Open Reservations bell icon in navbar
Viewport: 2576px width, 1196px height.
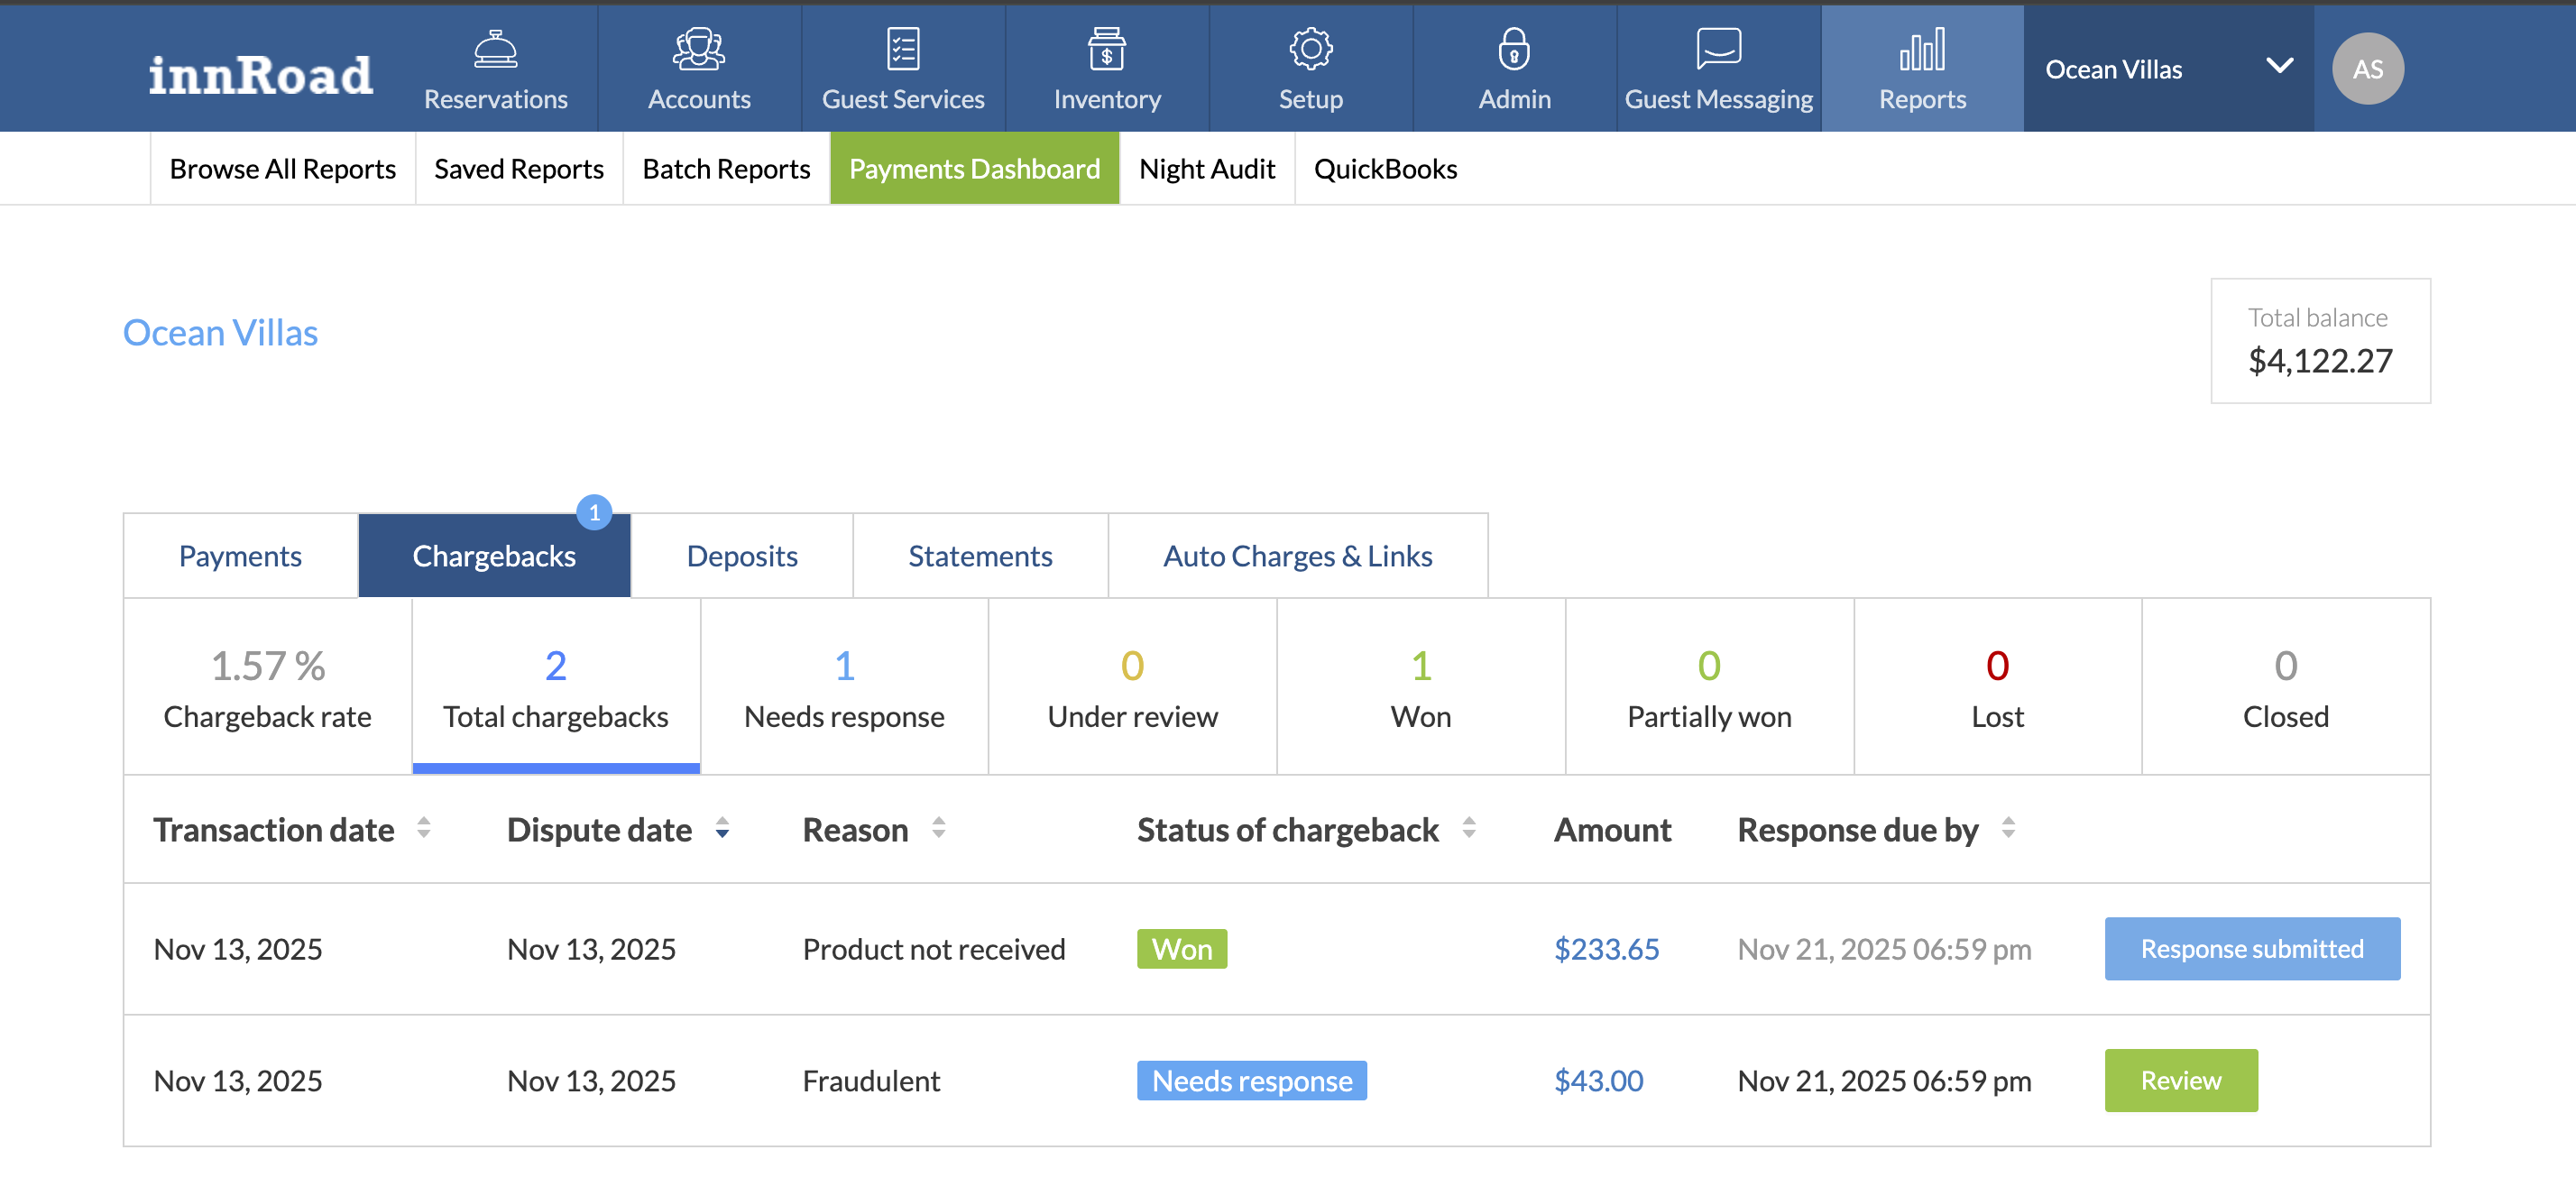click(x=495, y=49)
